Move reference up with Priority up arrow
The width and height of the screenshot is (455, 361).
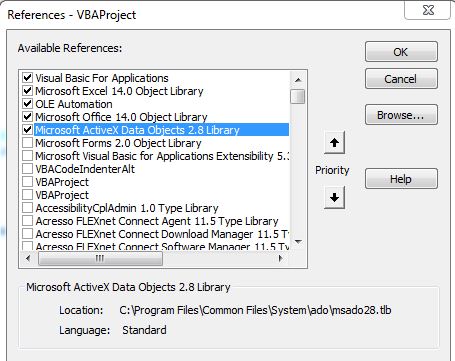coord(334,143)
